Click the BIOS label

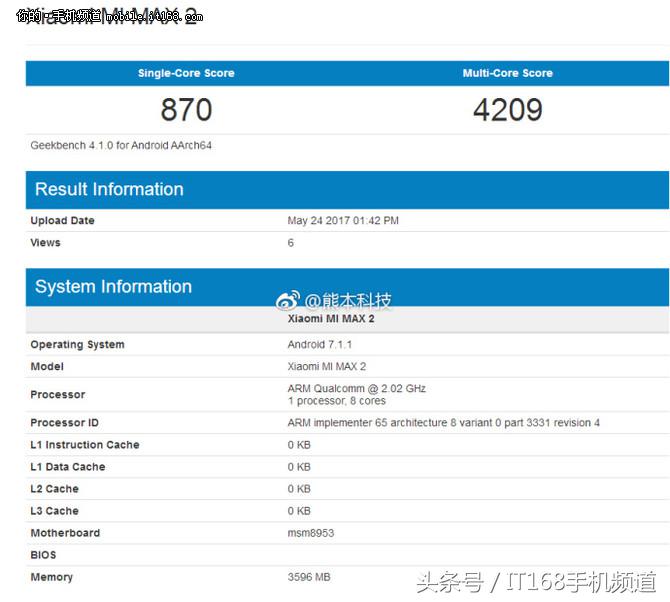(x=43, y=555)
